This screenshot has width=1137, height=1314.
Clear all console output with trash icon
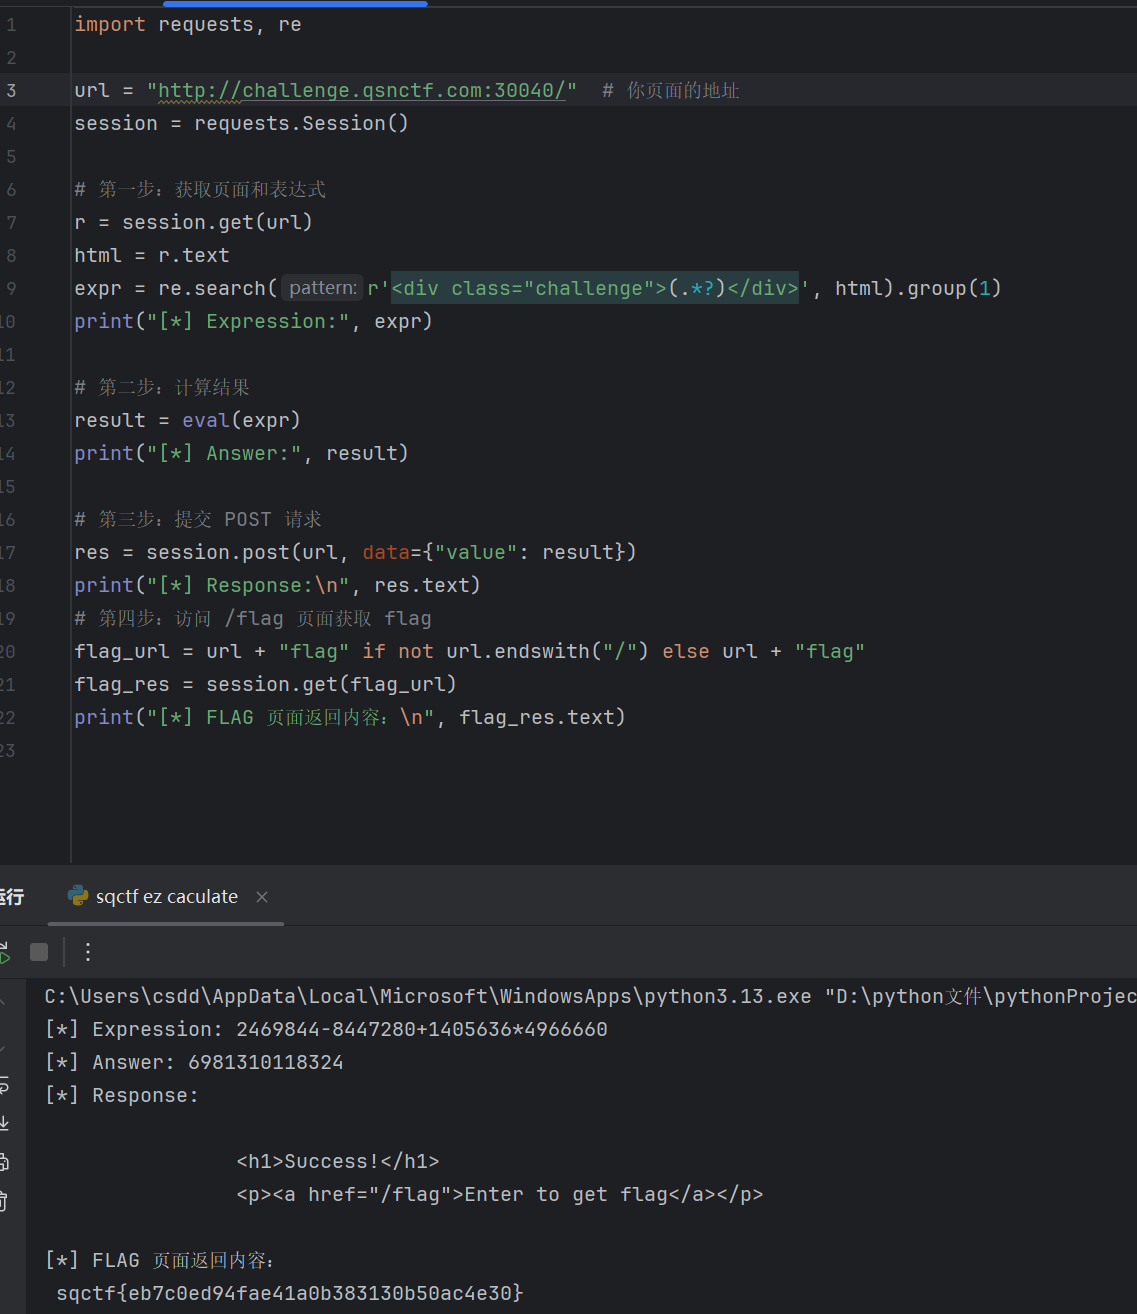point(4,1200)
